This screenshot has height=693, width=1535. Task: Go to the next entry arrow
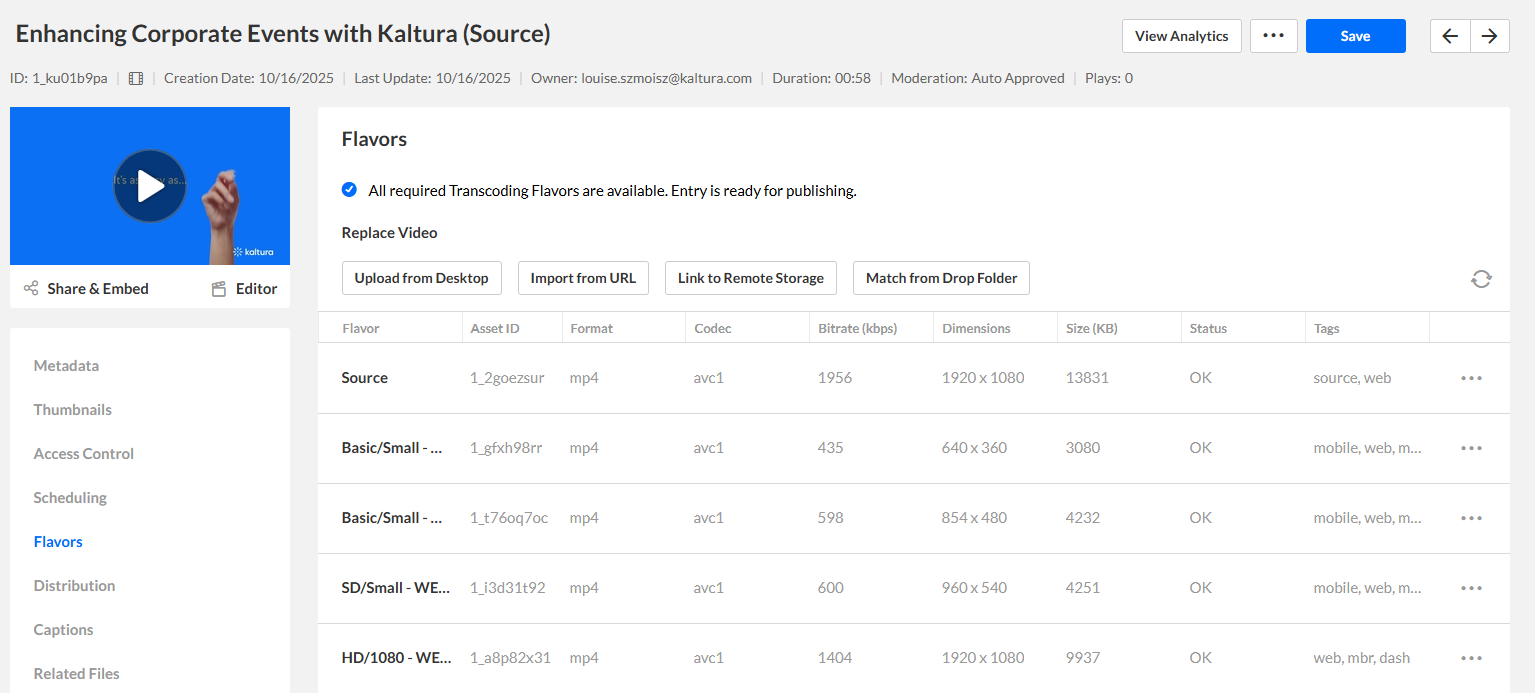1490,36
